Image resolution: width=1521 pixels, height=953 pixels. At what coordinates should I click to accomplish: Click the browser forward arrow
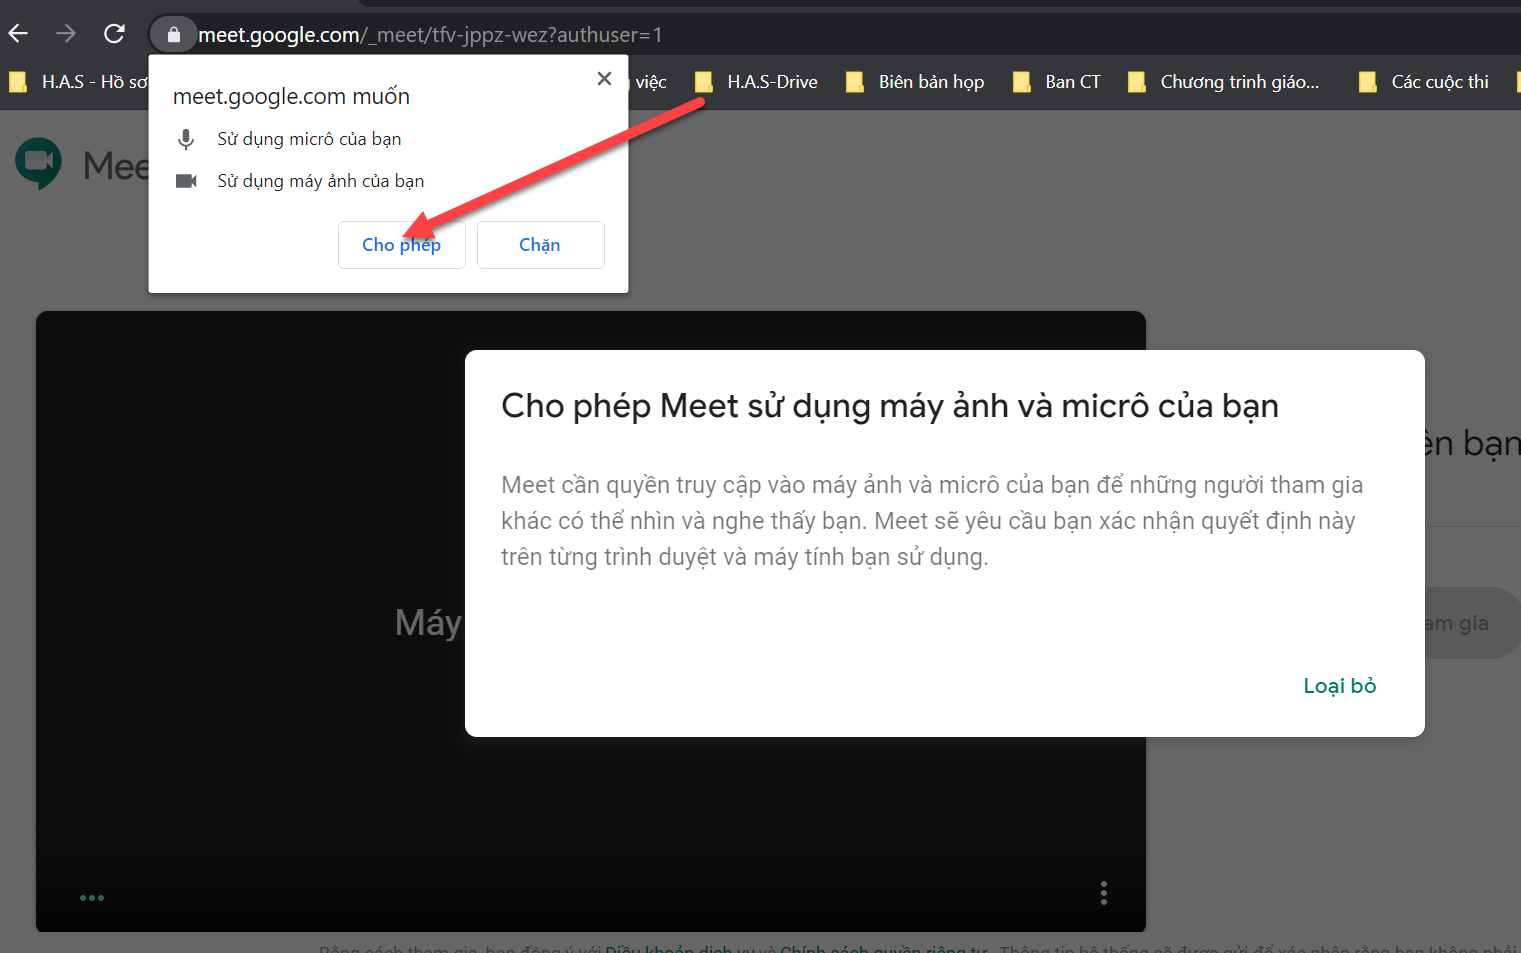click(x=66, y=34)
